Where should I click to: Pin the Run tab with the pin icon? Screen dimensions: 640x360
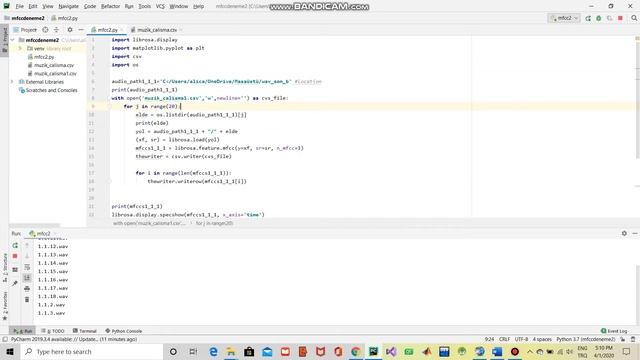click(x=15, y=283)
